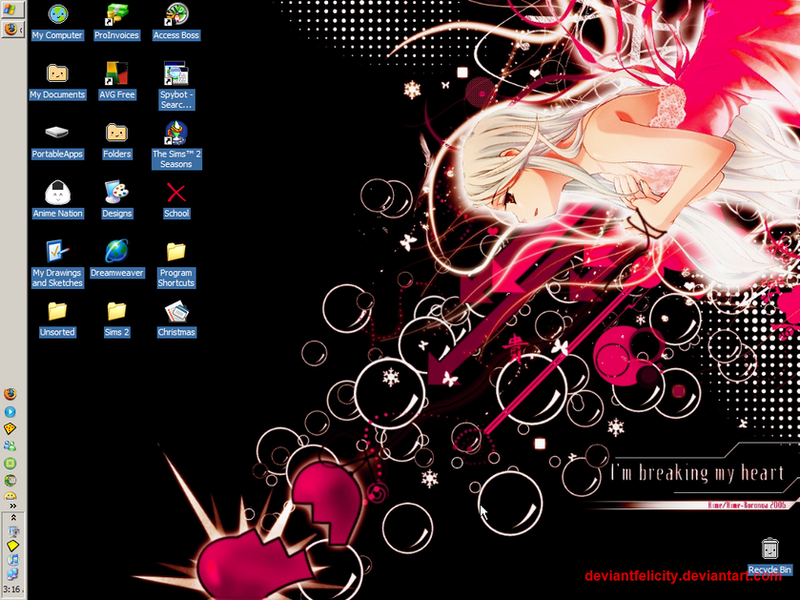
Task: Switch to the Firefox taskbar window button
Action: 12,29
